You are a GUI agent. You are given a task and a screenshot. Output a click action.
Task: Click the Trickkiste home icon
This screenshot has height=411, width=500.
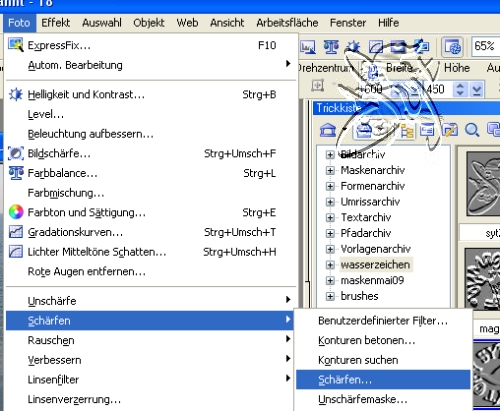pos(328,130)
